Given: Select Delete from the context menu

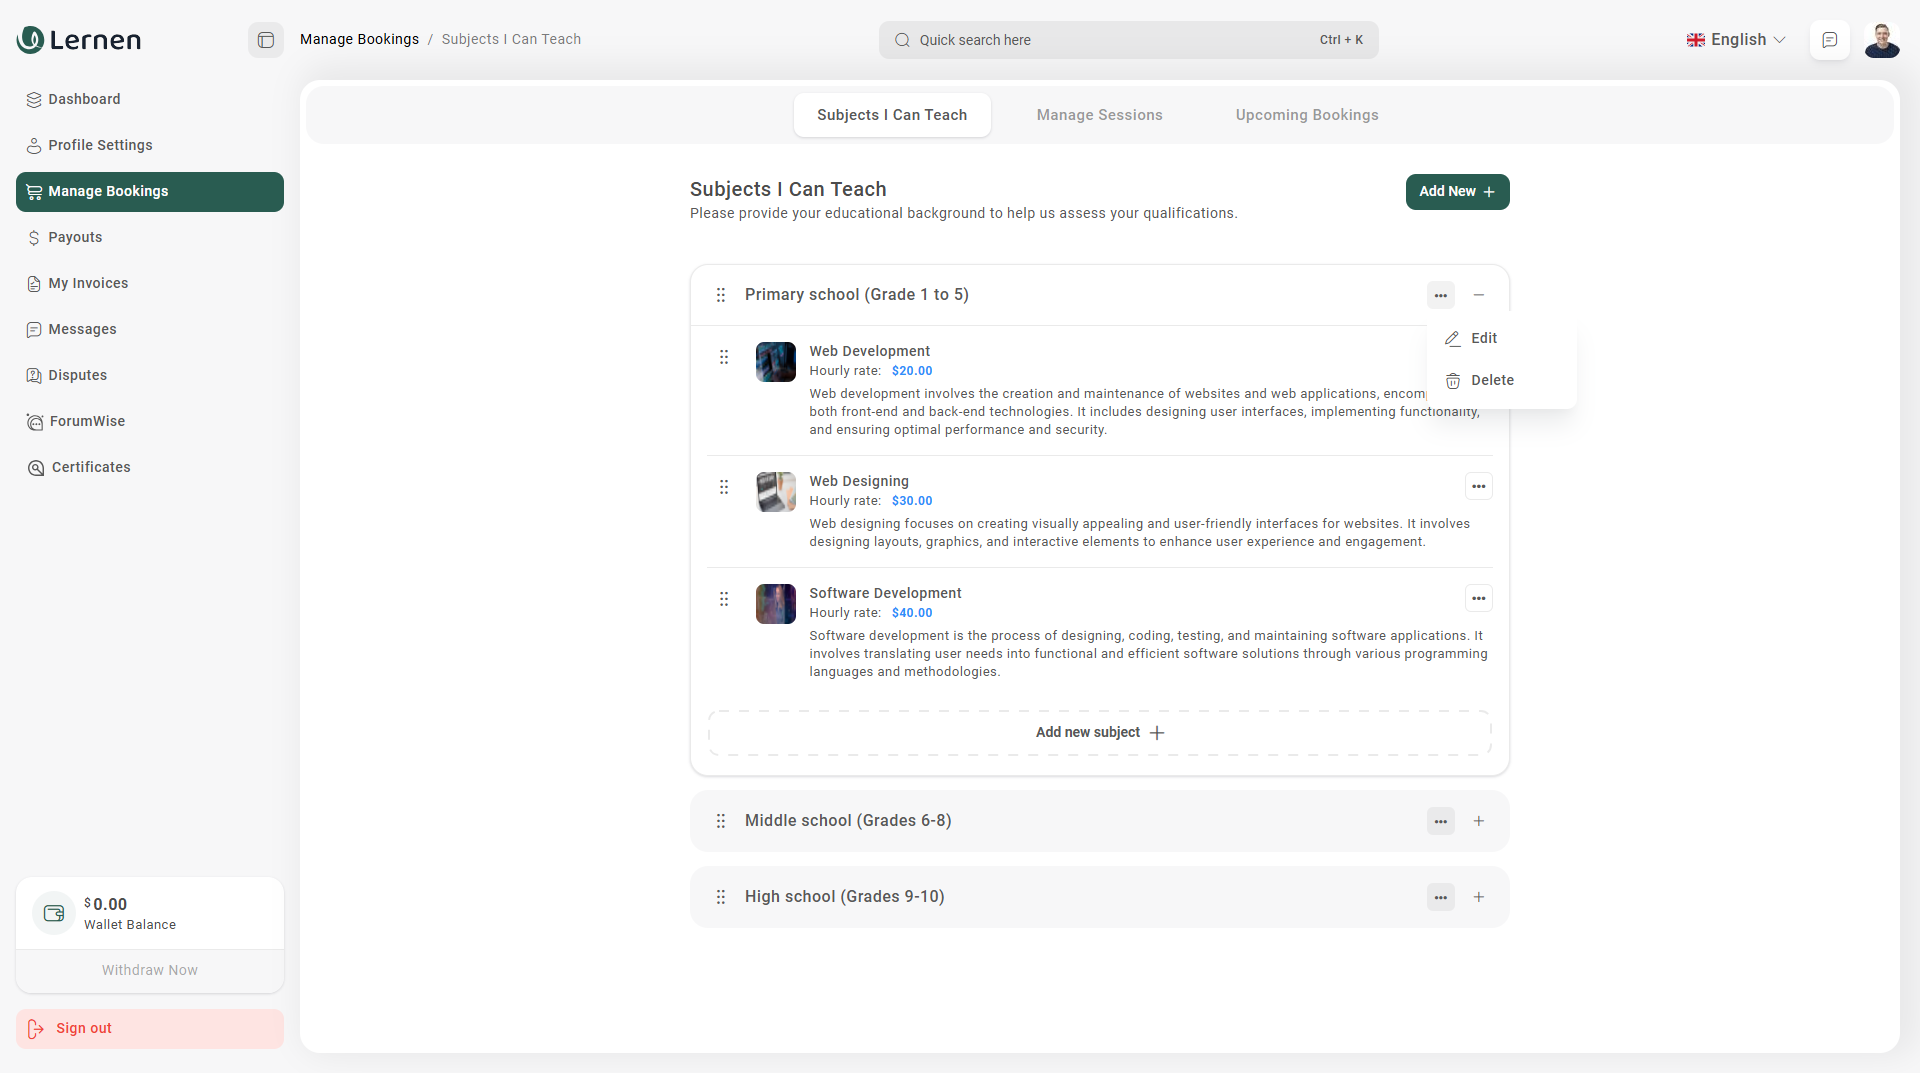Looking at the screenshot, I should 1491,380.
